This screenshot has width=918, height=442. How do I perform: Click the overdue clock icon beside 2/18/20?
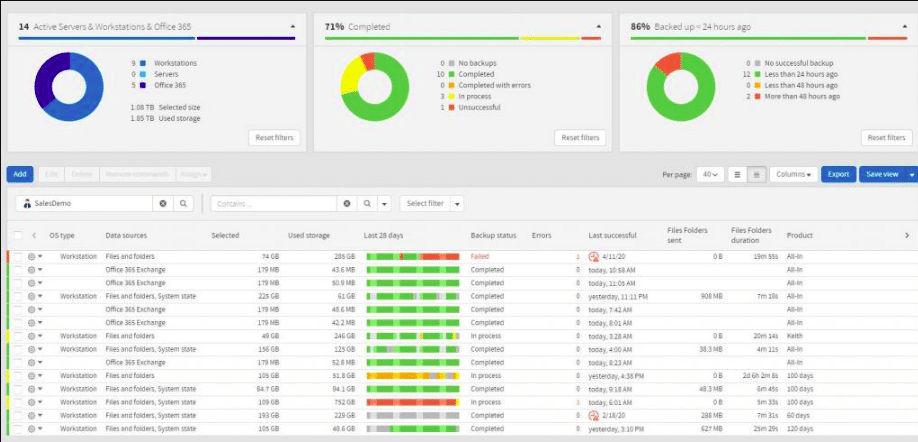point(594,416)
